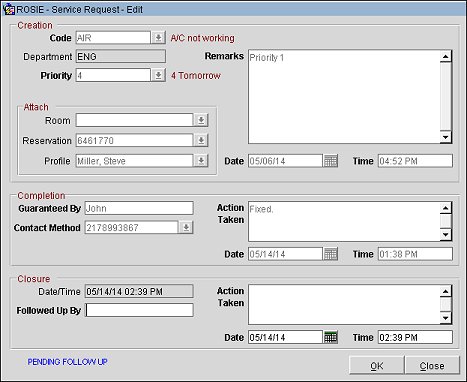Click the Completion Time field 01:38 PM
Viewport: 467px width, 382px height.
(x=415, y=254)
